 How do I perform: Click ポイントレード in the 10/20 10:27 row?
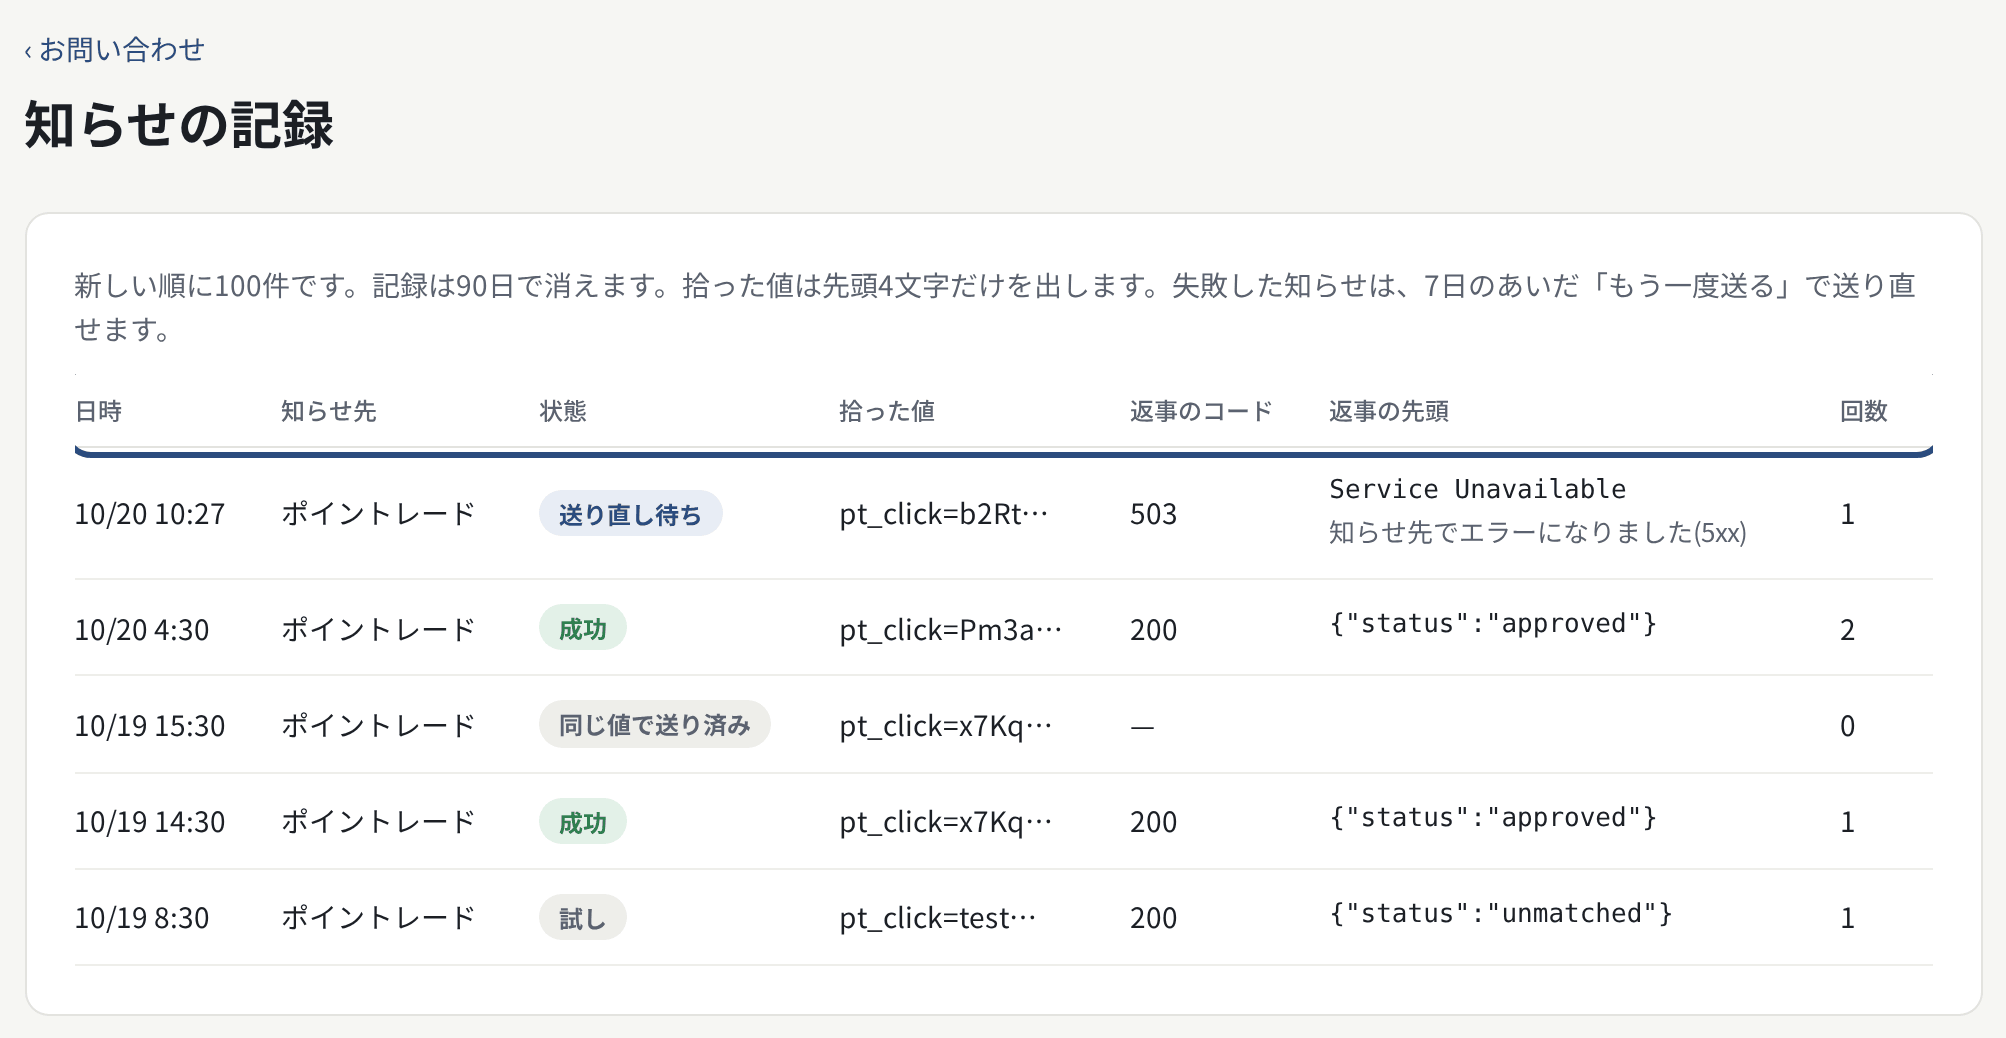(x=378, y=514)
